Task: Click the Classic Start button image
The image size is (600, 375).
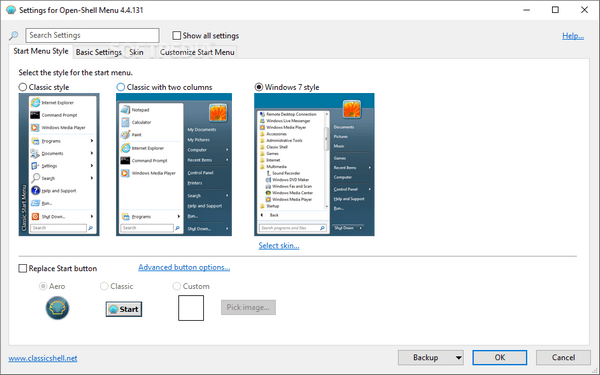Action: [x=124, y=309]
